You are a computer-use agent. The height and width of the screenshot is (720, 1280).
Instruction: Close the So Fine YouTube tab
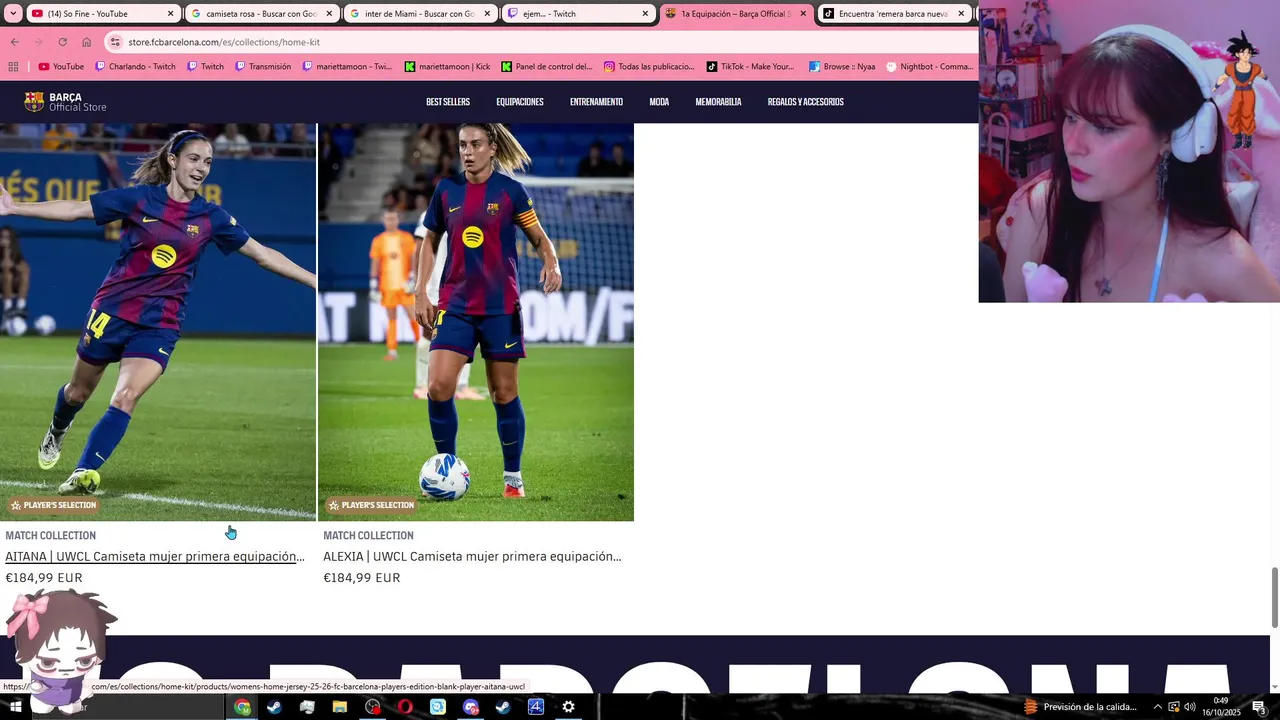pyautogui.click(x=170, y=14)
